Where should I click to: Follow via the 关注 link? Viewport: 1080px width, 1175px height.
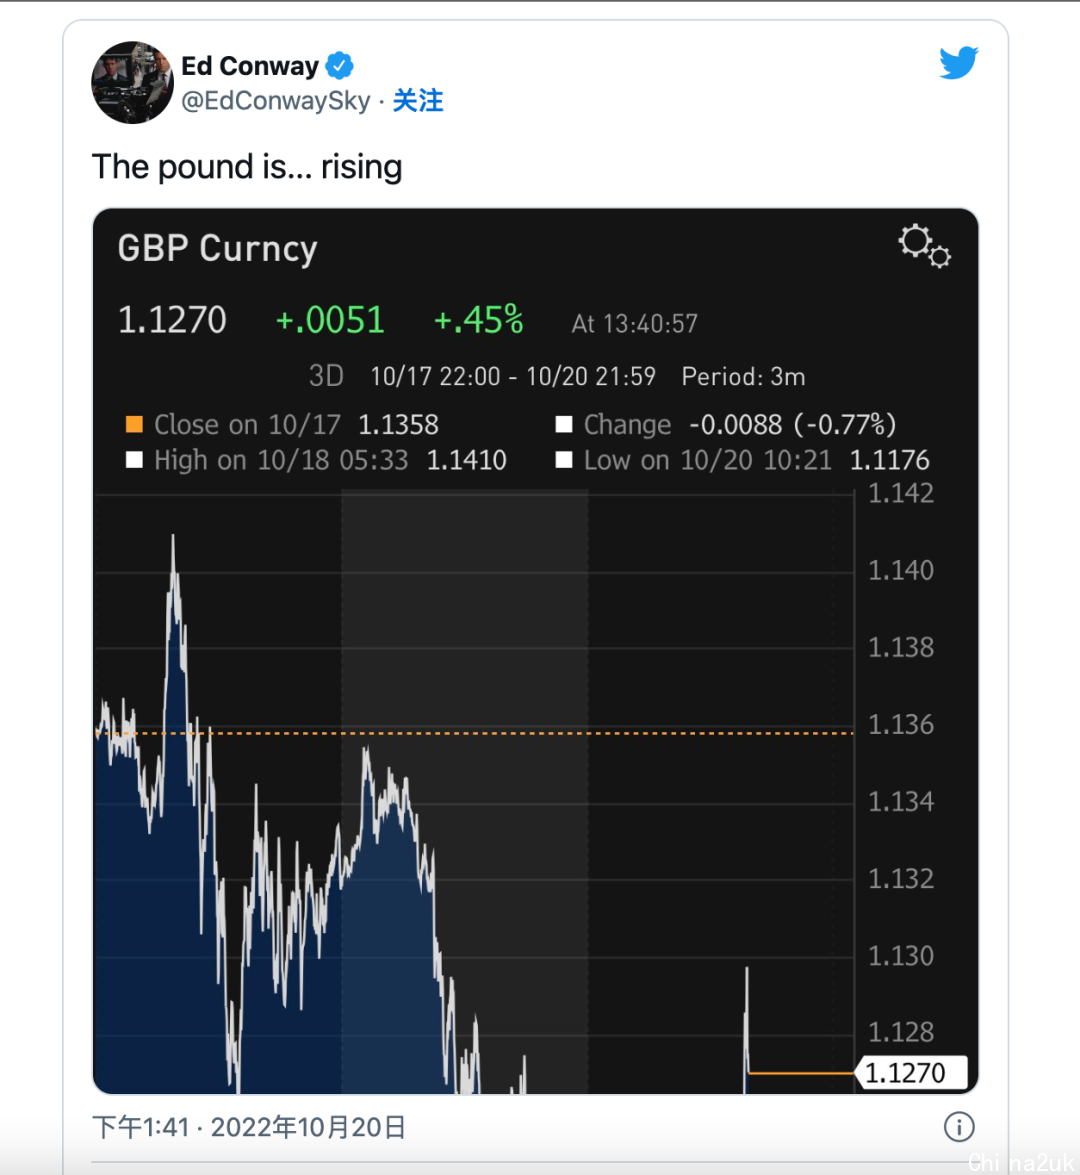coord(418,100)
